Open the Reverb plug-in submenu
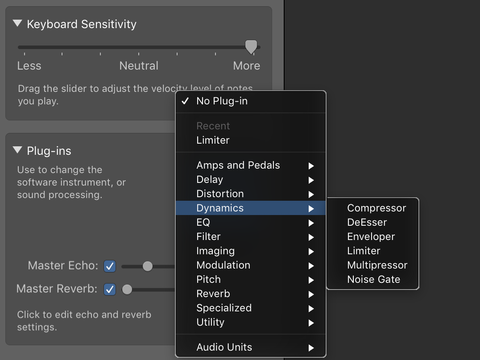 click(251, 294)
